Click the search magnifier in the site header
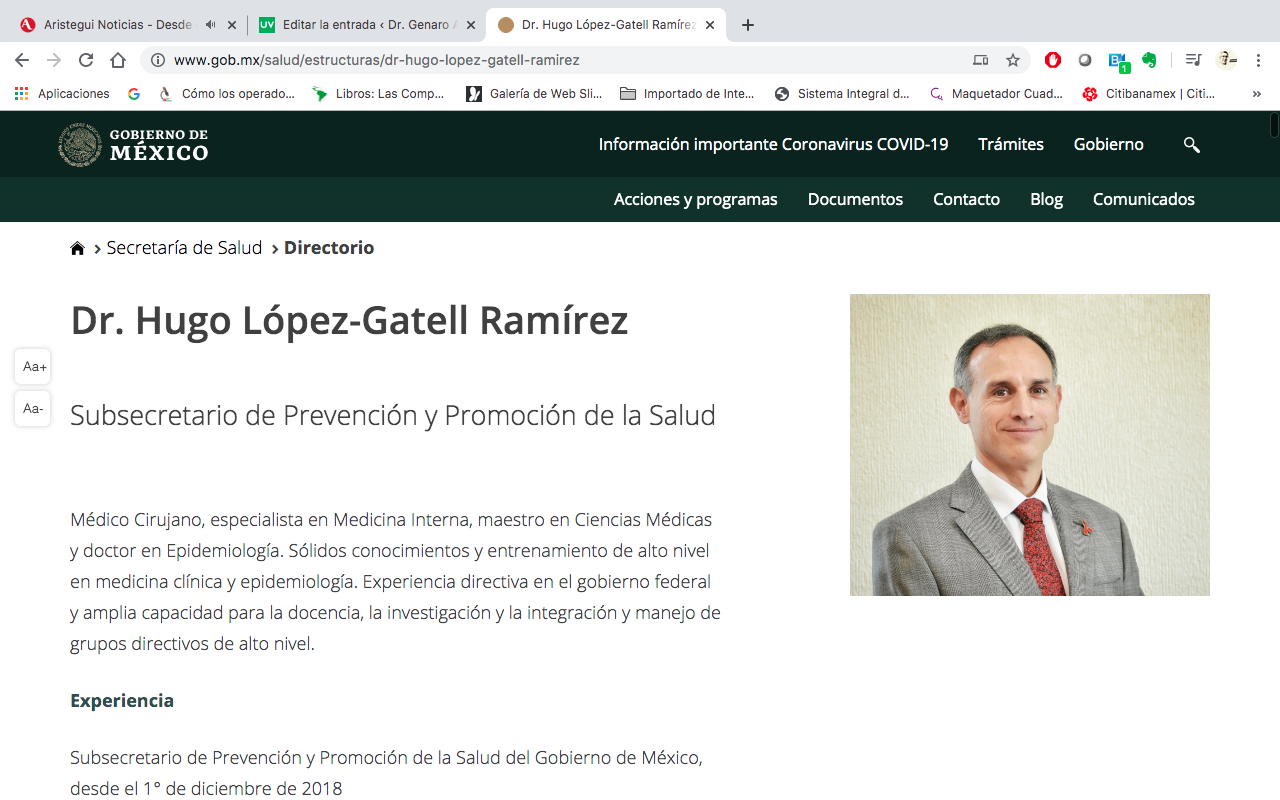Image resolution: width=1280 pixels, height=800 pixels. point(1191,145)
